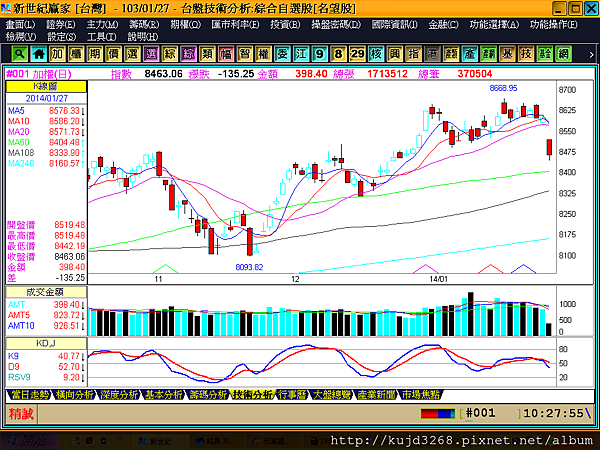Click the cyan 產 industry toolbar icon

470,54
